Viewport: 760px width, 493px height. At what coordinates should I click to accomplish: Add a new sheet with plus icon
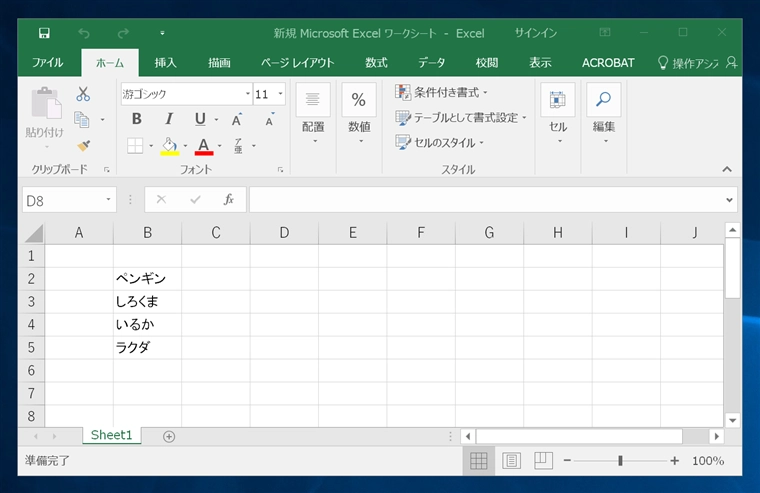pyautogui.click(x=169, y=436)
